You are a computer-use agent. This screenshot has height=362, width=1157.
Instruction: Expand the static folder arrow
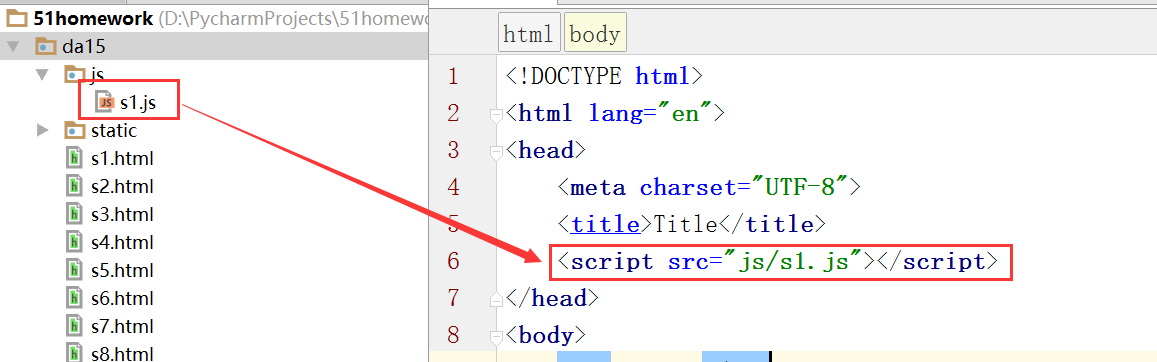point(42,130)
